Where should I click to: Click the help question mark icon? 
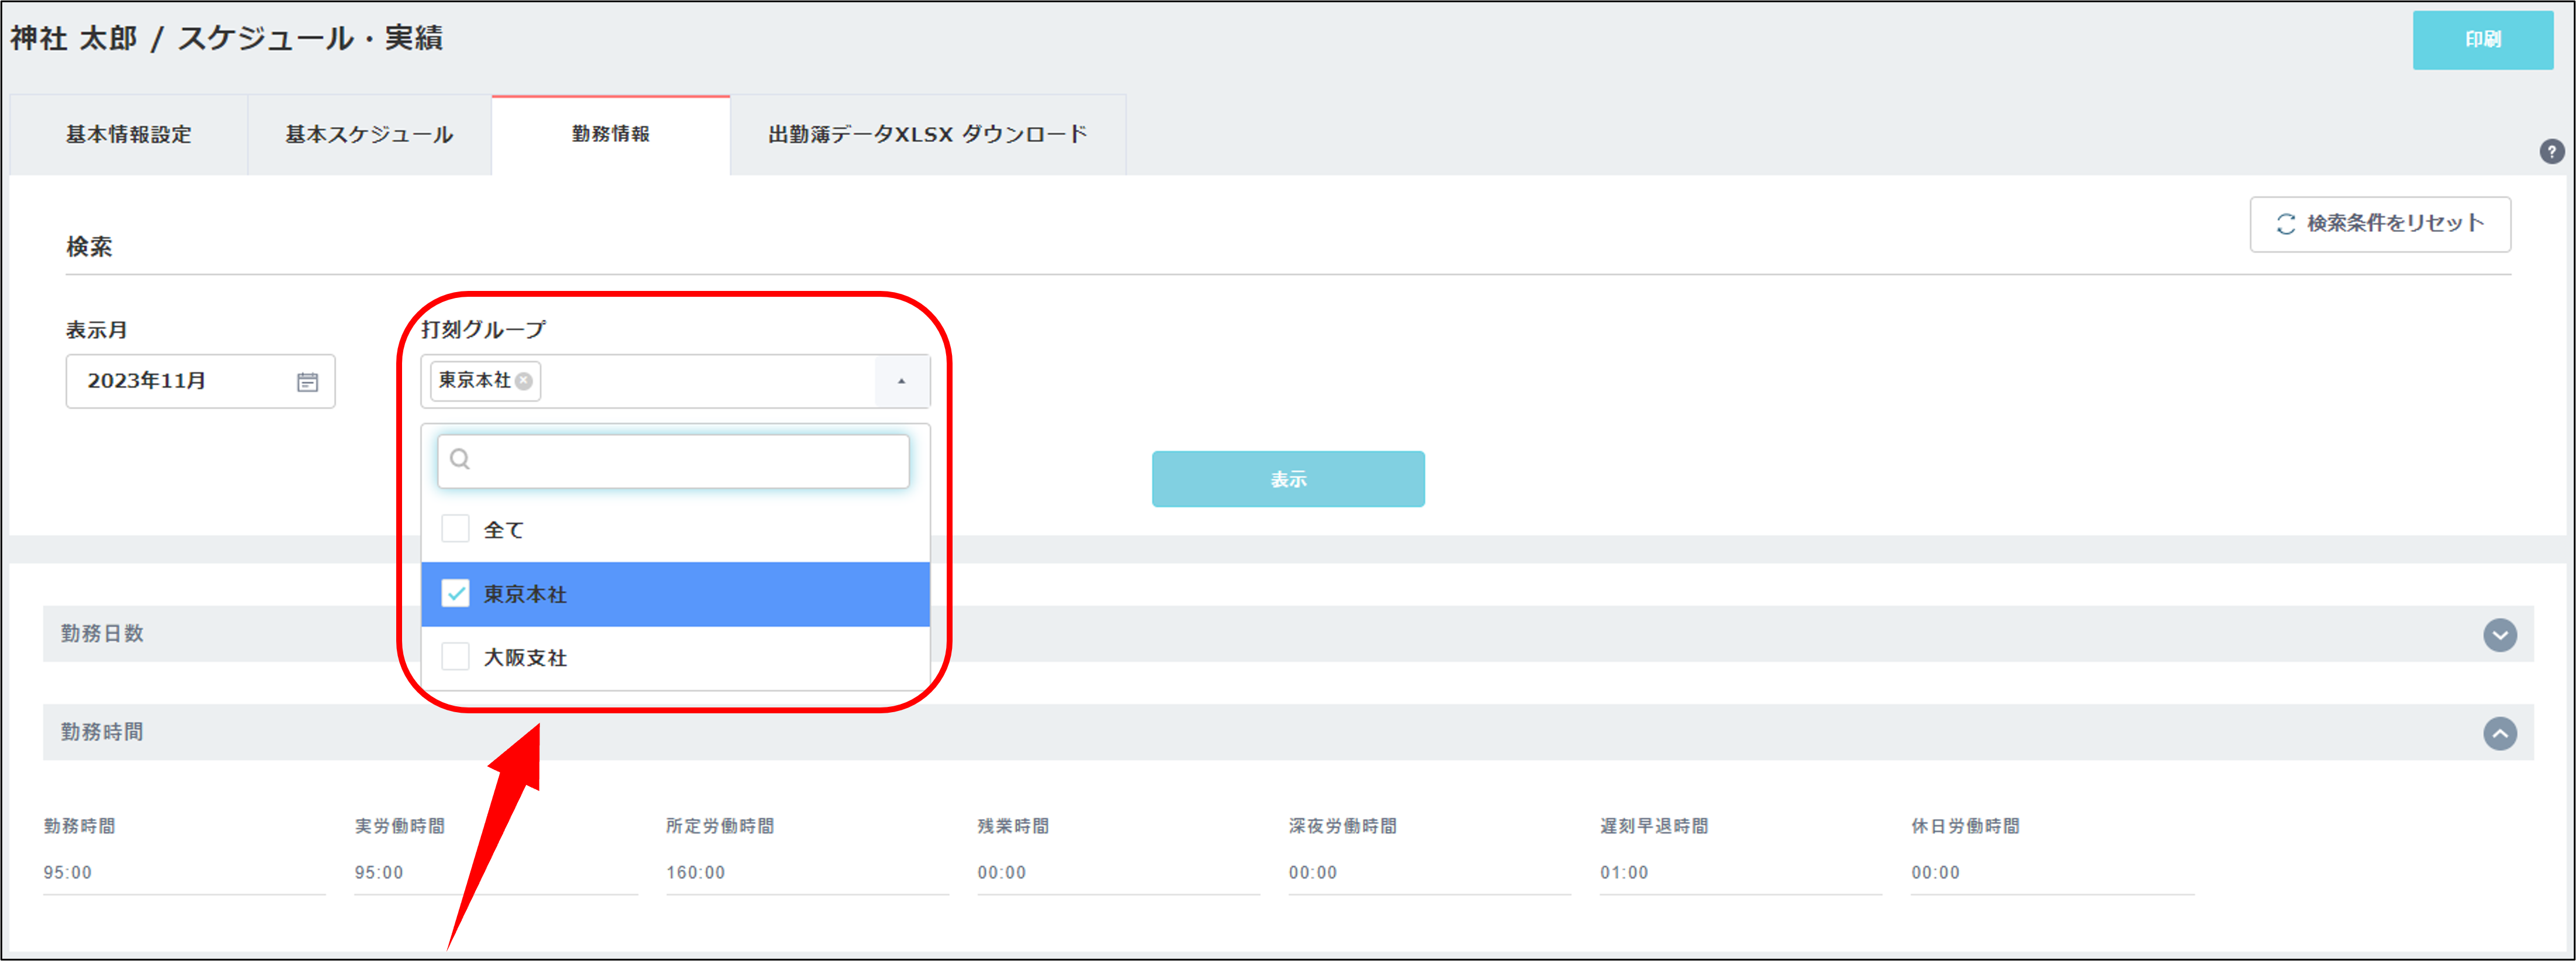pos(2551,152)
